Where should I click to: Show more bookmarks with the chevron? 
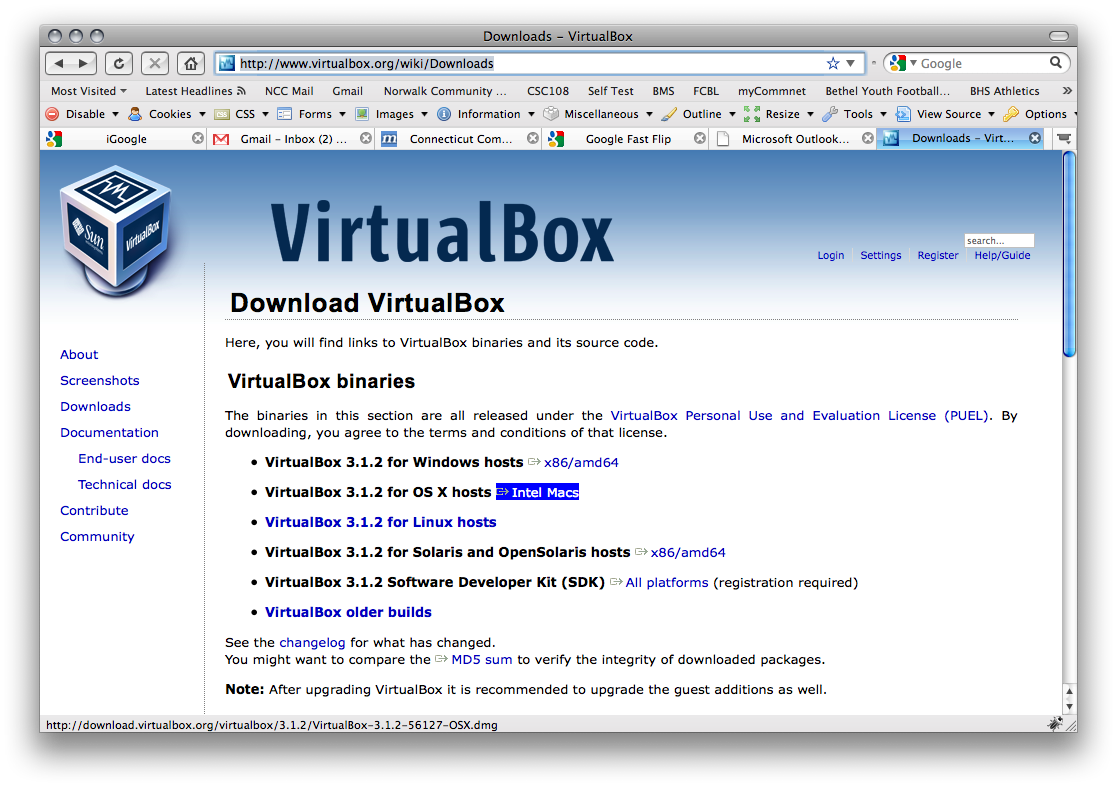[x=1067, y=90]
